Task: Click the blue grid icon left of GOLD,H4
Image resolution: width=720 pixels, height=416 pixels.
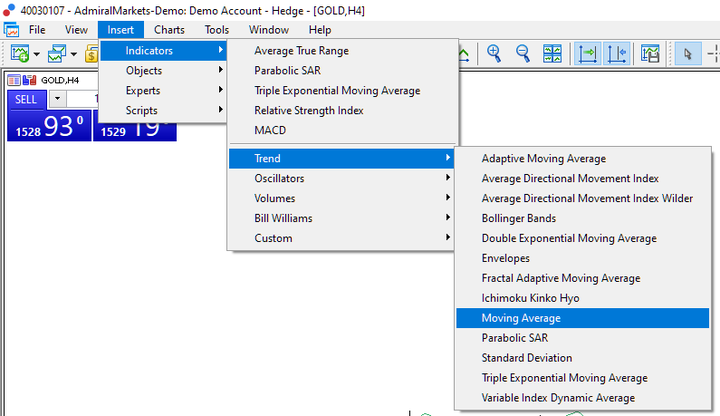Action: (x=14, y=80)
